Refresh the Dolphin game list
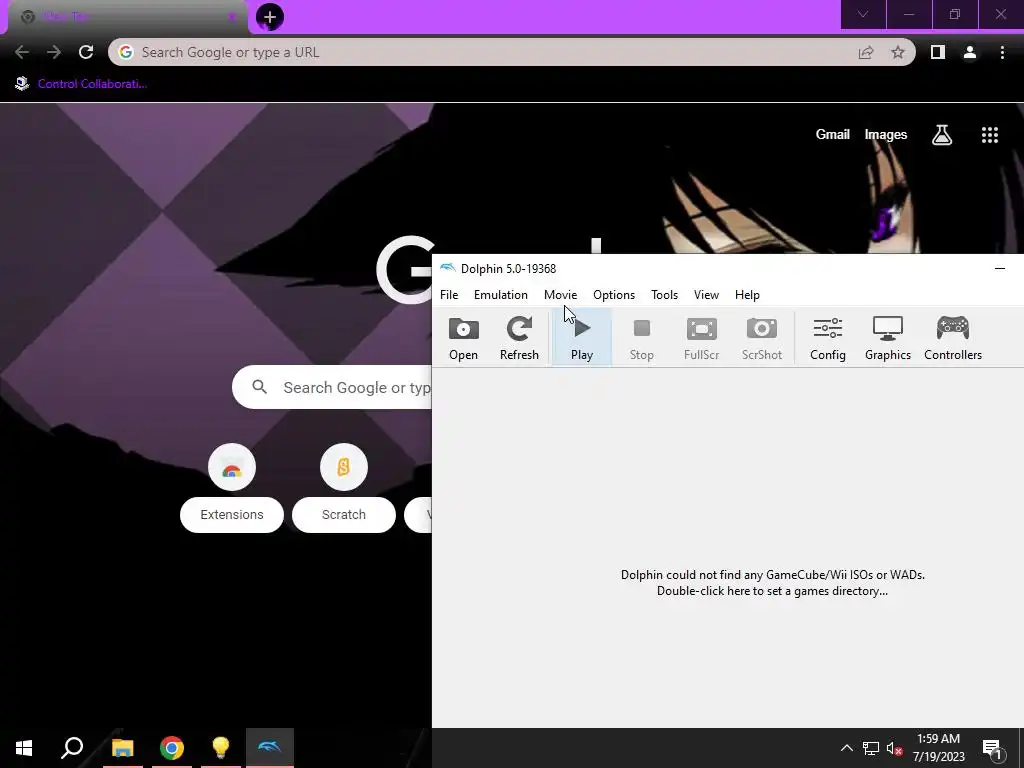The width and height of the screenshot is (1024, 768). tap(519, 338)
